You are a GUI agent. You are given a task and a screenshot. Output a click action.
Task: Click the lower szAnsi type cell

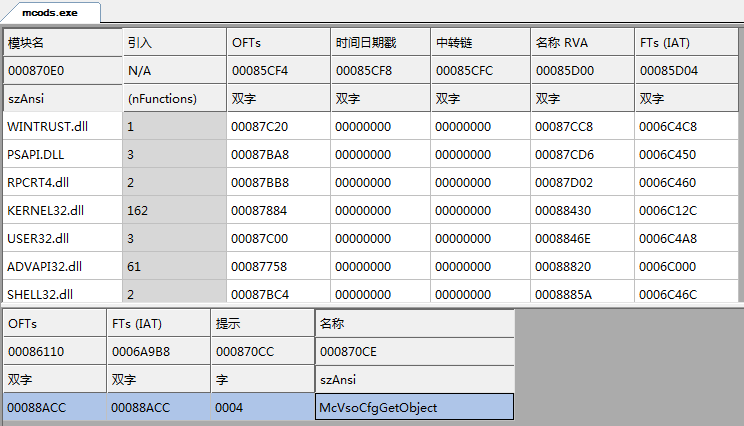(415, 380)
